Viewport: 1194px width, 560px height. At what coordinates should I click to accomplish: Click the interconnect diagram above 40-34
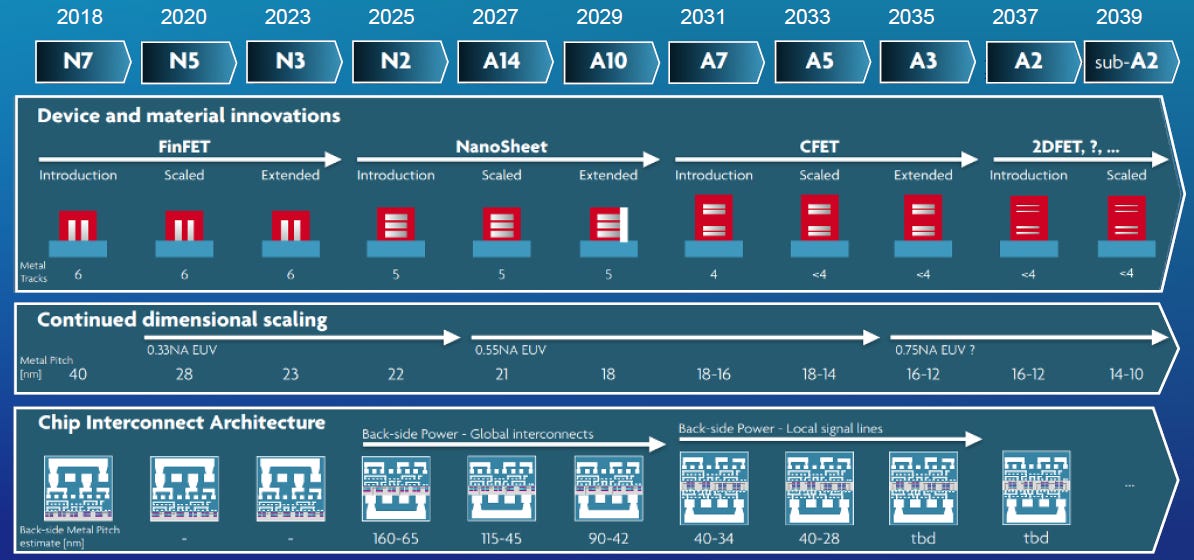714,488
